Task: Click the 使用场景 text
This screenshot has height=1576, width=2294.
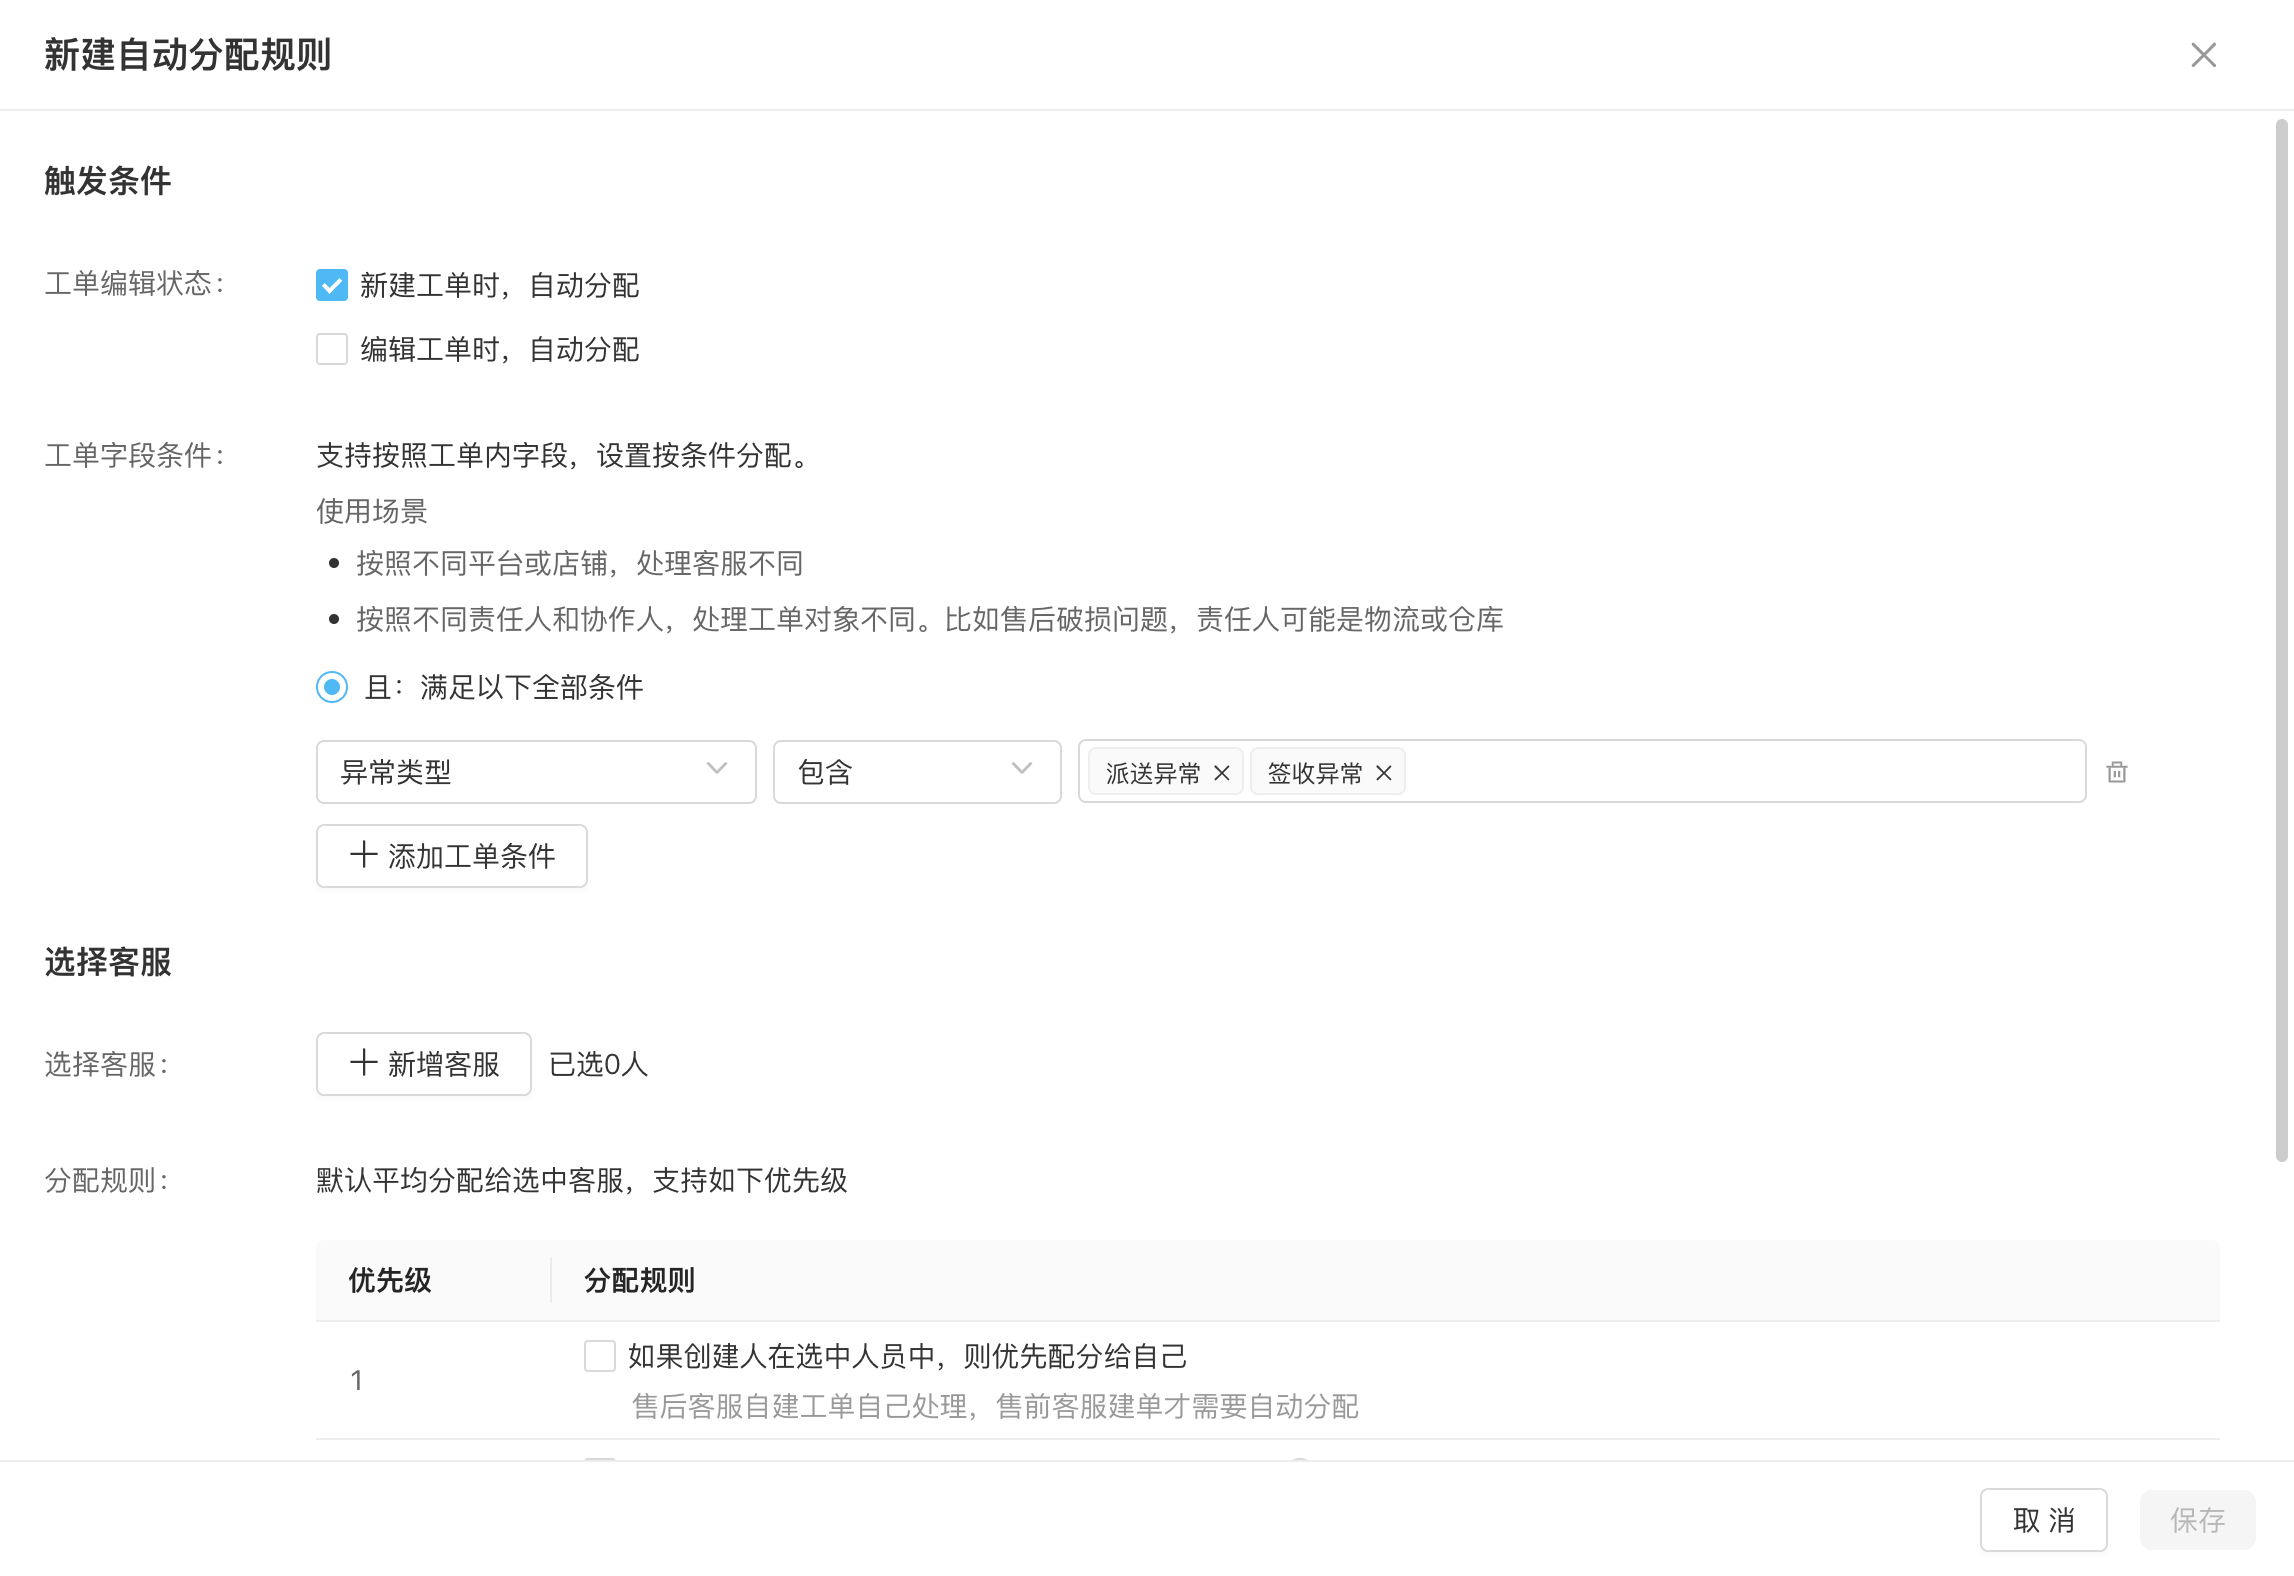Action: [x=372, y=511]
